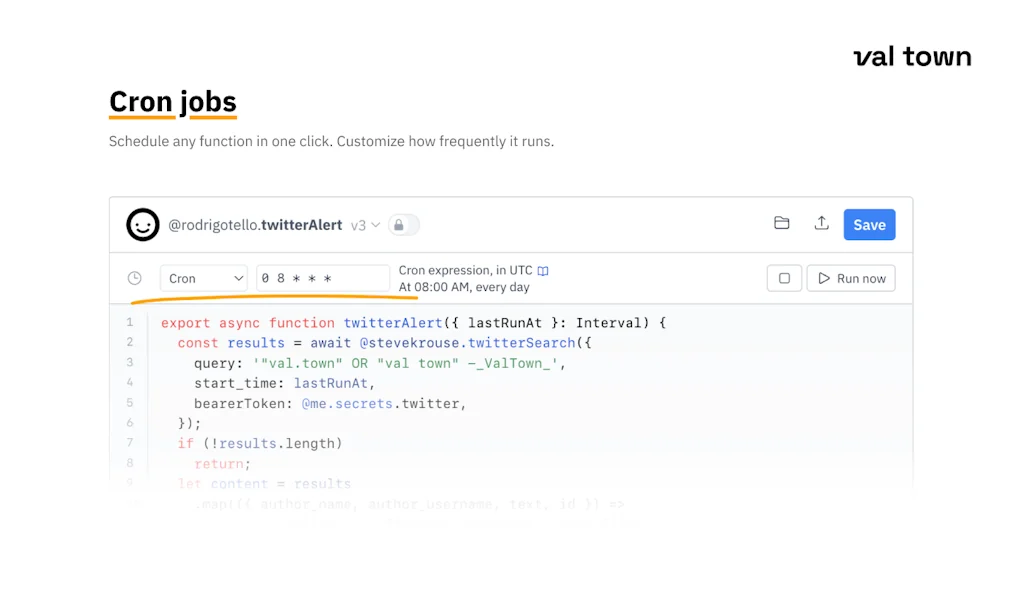Click the val town logo

[912, 57]
